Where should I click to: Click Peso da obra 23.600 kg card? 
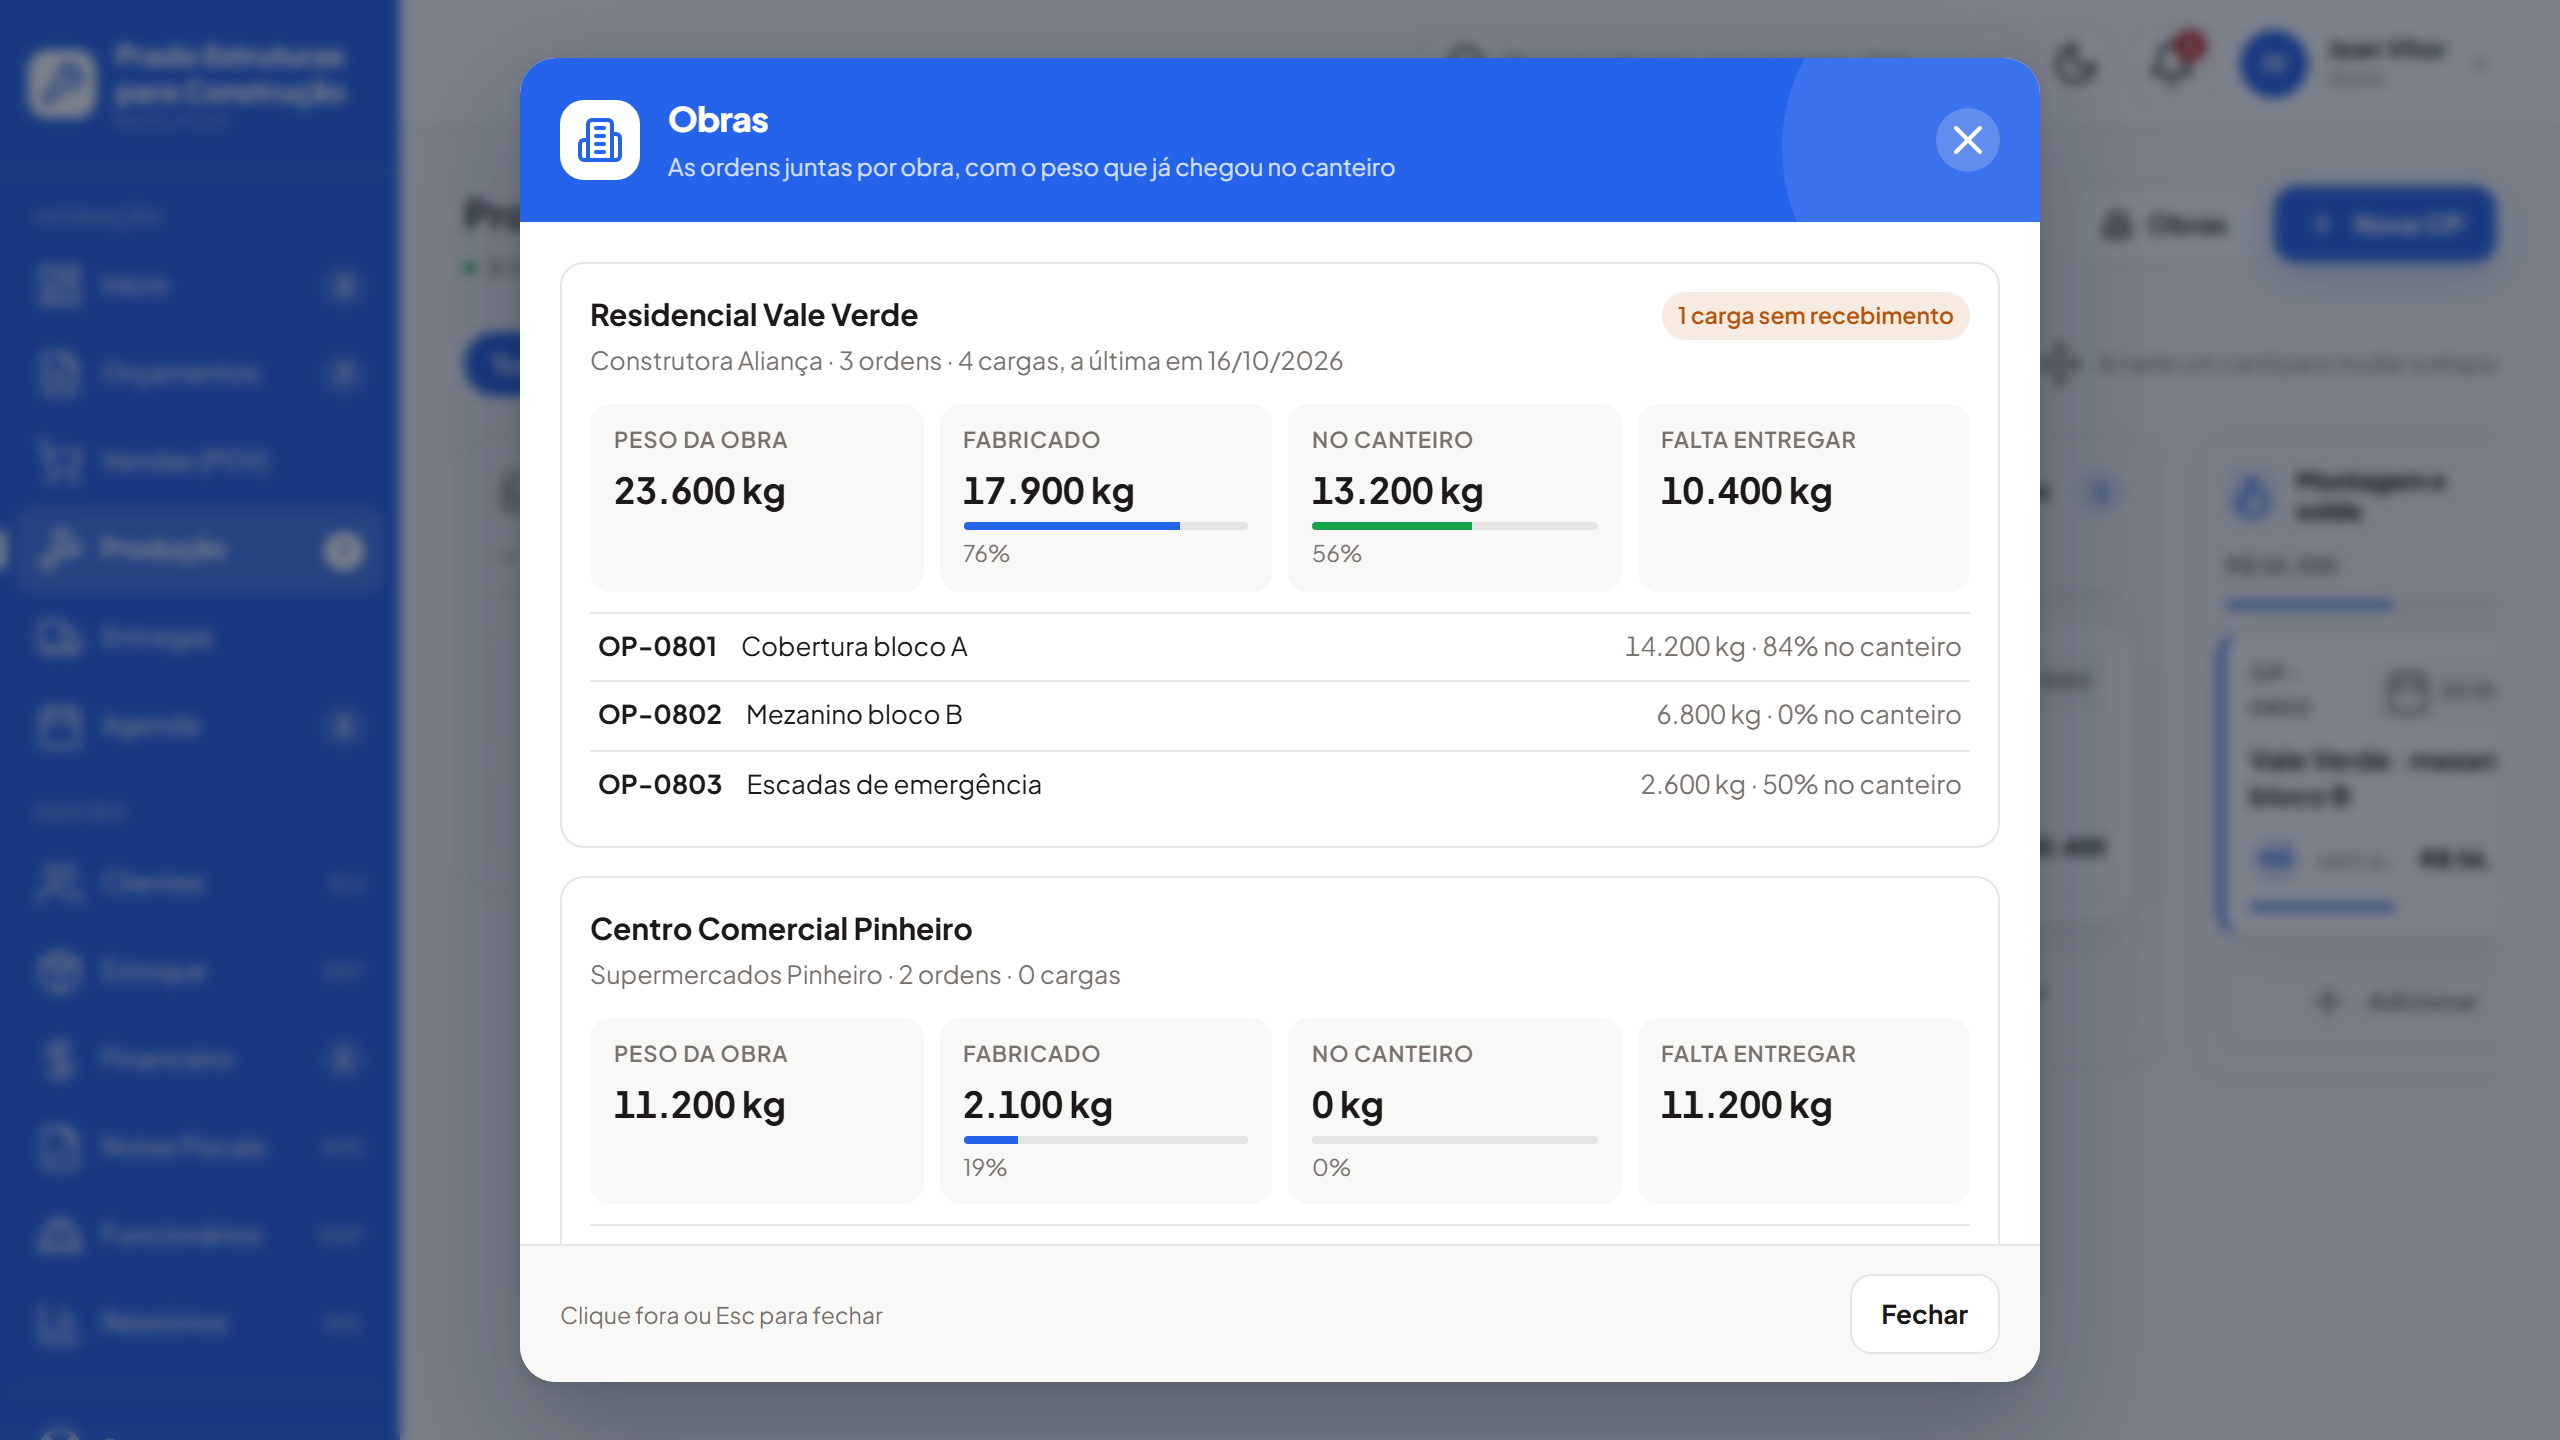[x=756, y=497]
